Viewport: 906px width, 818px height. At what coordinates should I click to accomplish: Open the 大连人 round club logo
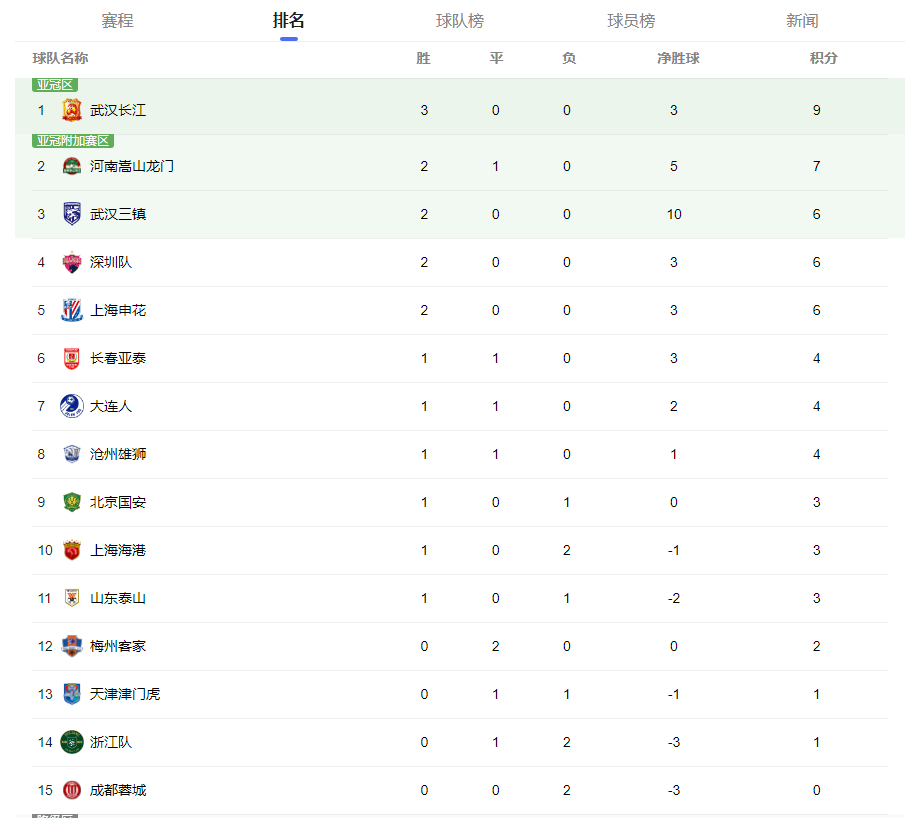(72, 406)
